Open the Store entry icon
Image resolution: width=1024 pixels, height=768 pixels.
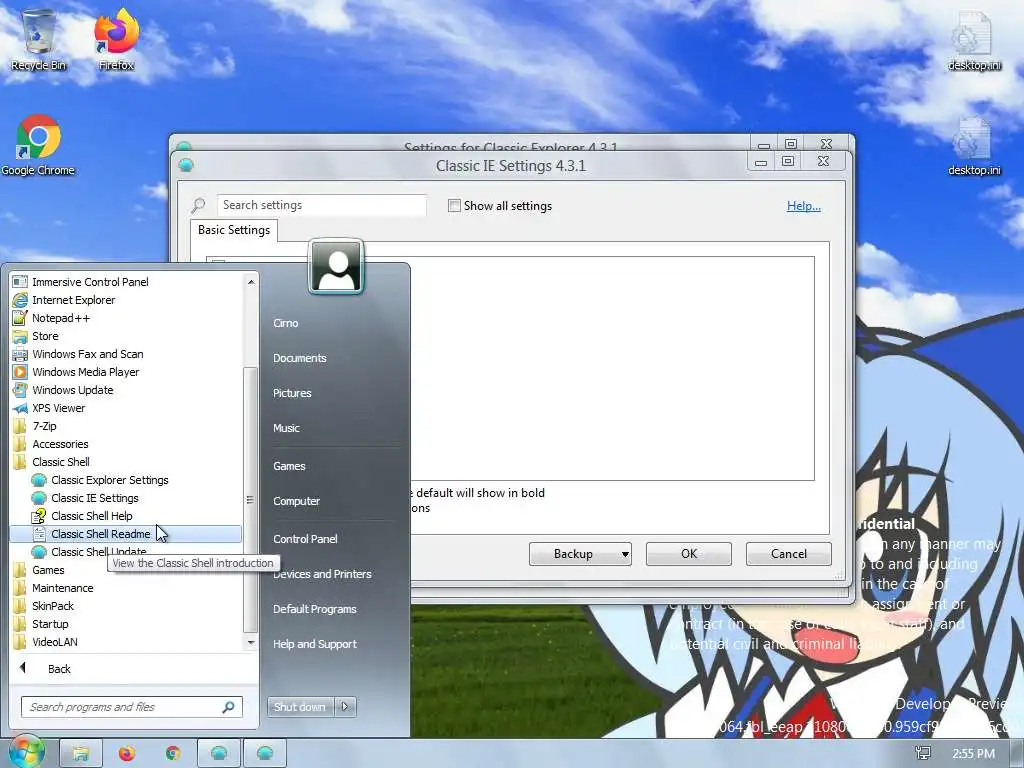point(20,336)
